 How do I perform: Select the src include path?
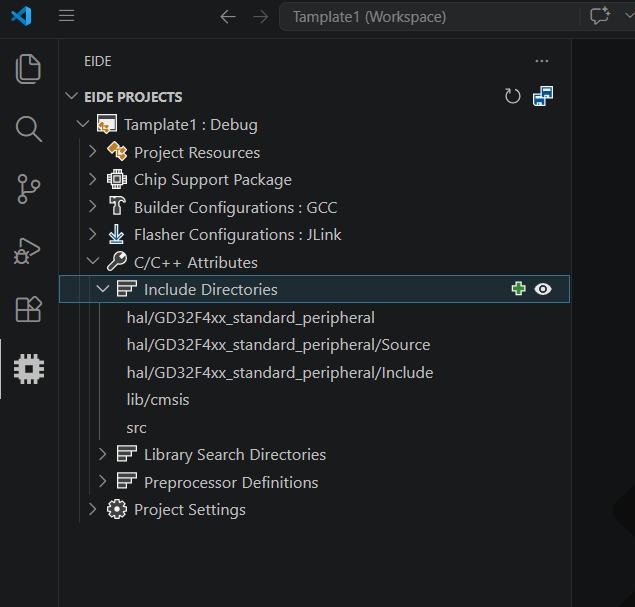point(136,428)
